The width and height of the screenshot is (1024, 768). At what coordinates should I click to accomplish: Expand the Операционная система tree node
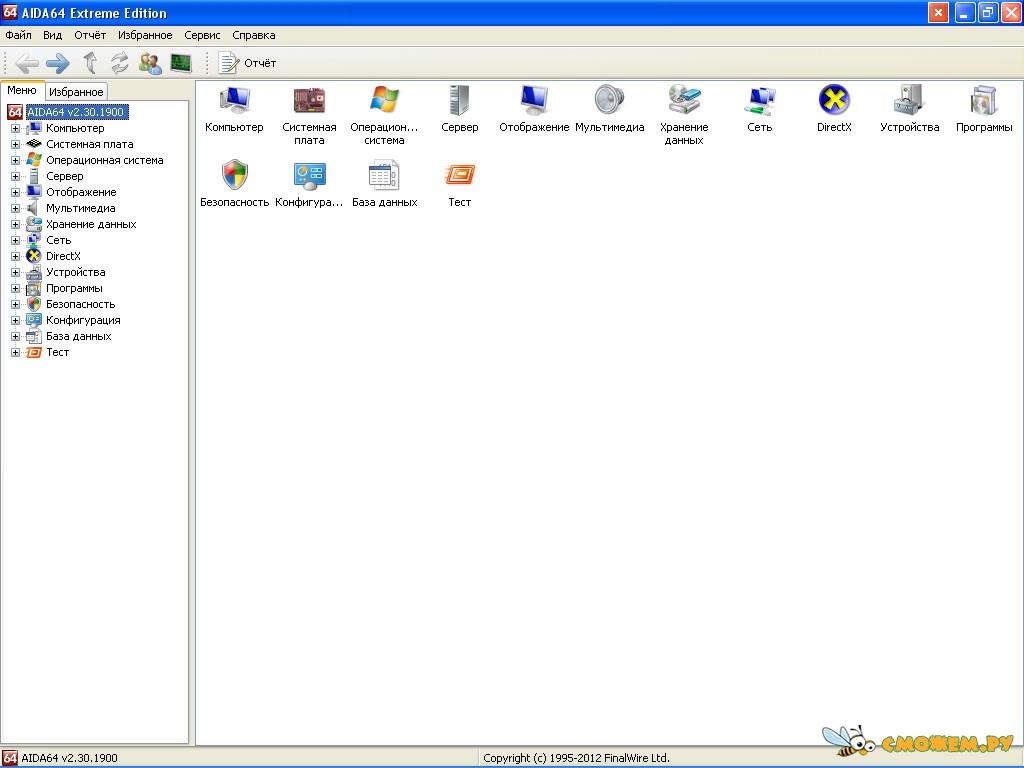point(15,161)
